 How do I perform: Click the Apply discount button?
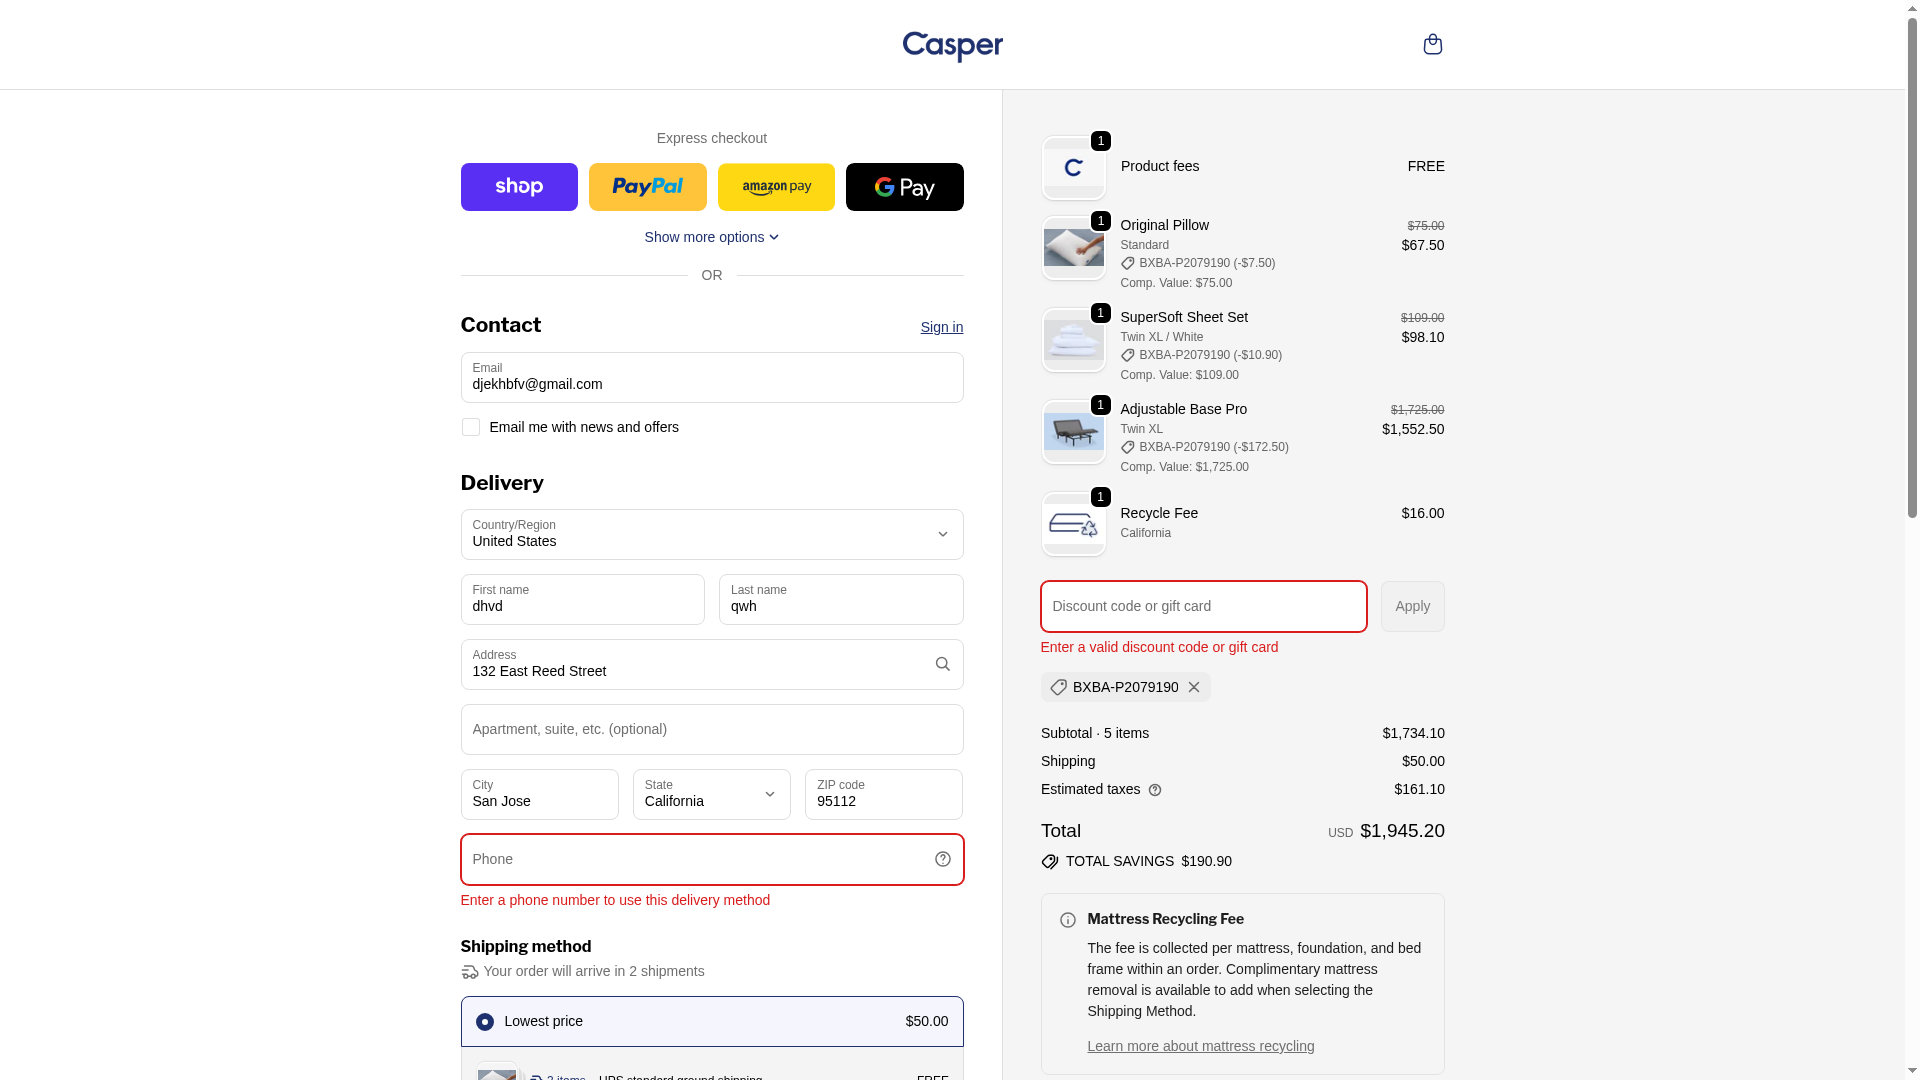[x=1412, y=606]
